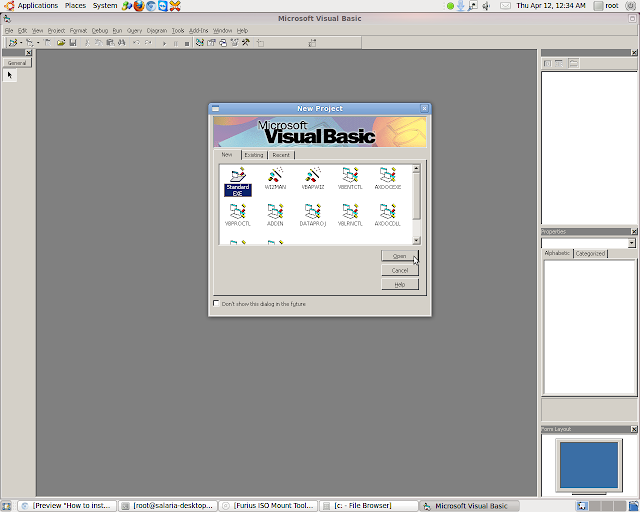
Task: Select the AXDOCEXE project type icon
Action: tap(388, 178)
